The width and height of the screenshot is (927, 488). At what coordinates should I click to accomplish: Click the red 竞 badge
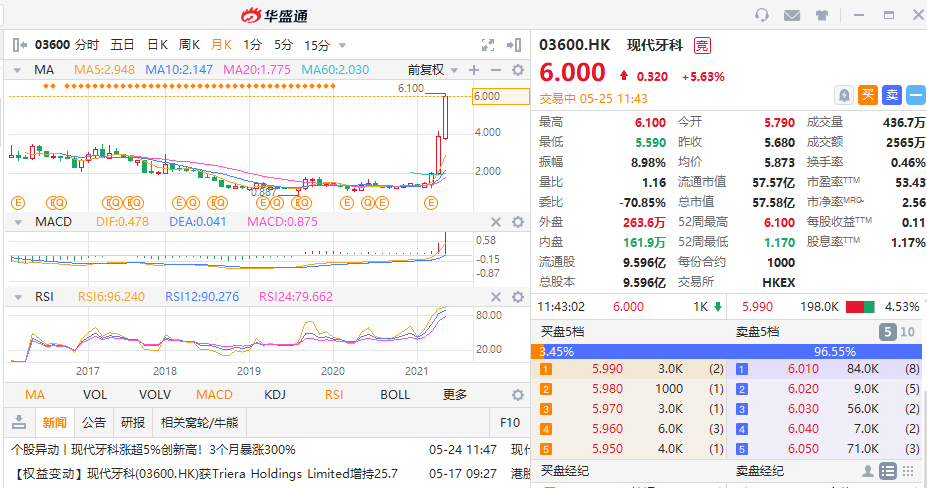pyautogui.click(x=702, y=46)
